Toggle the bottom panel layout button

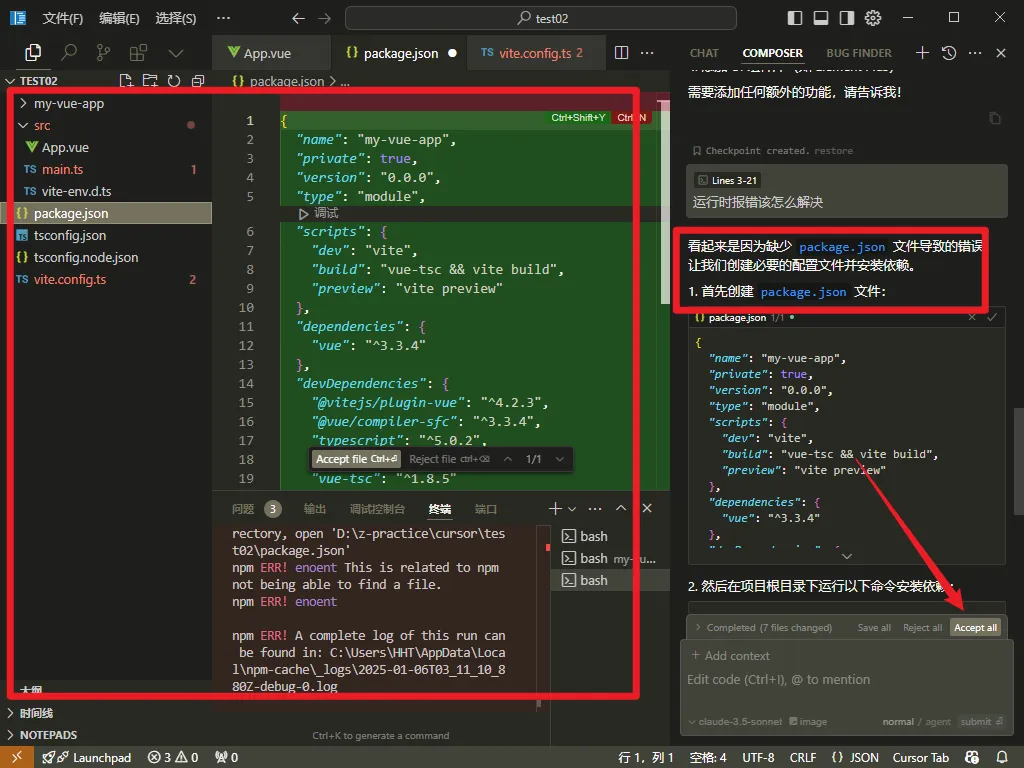[x=821, y=18]
